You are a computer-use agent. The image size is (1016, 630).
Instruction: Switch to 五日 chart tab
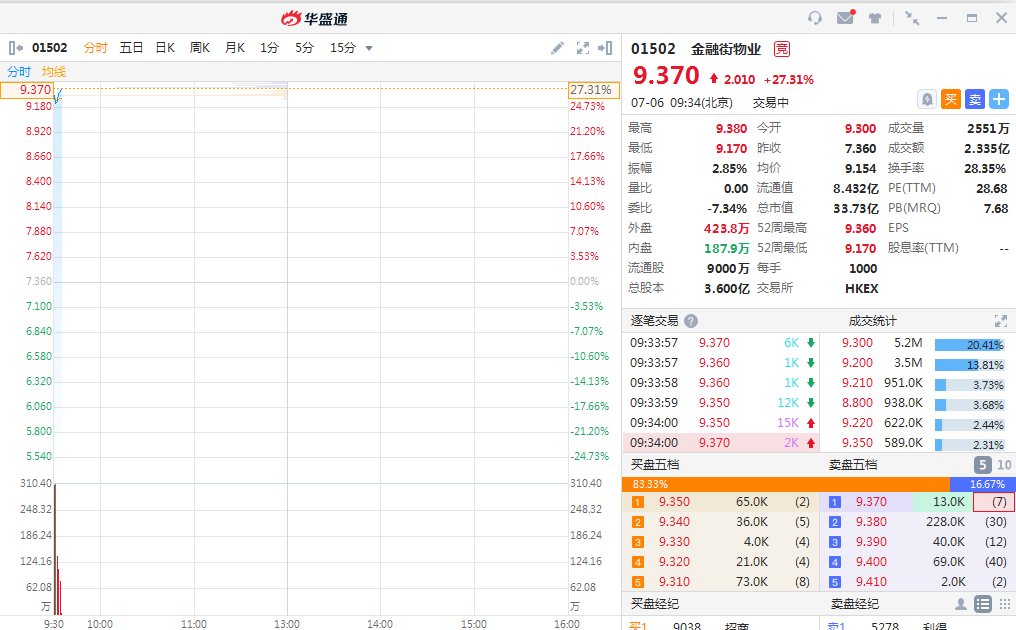click(x=131, y=48)
